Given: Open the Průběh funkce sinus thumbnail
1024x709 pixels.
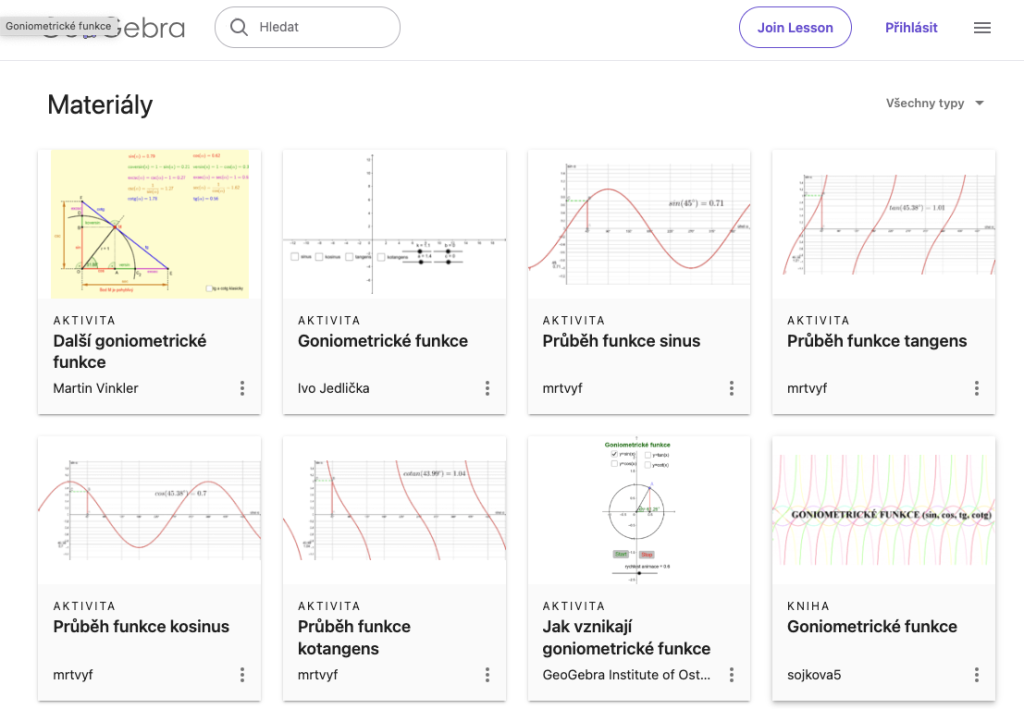Looking at the screenshot, I should coord(639,224).
